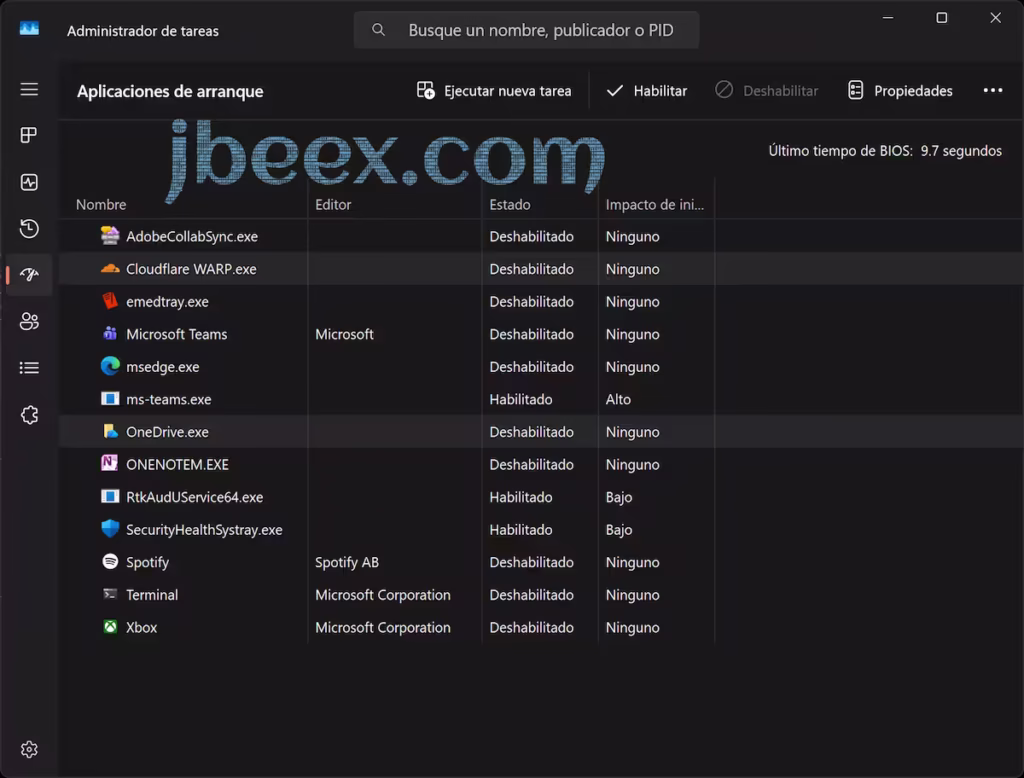1024x778 pixels.
Task: Click the Aplicaciones de arranque heading
Action: coord(170,91)
